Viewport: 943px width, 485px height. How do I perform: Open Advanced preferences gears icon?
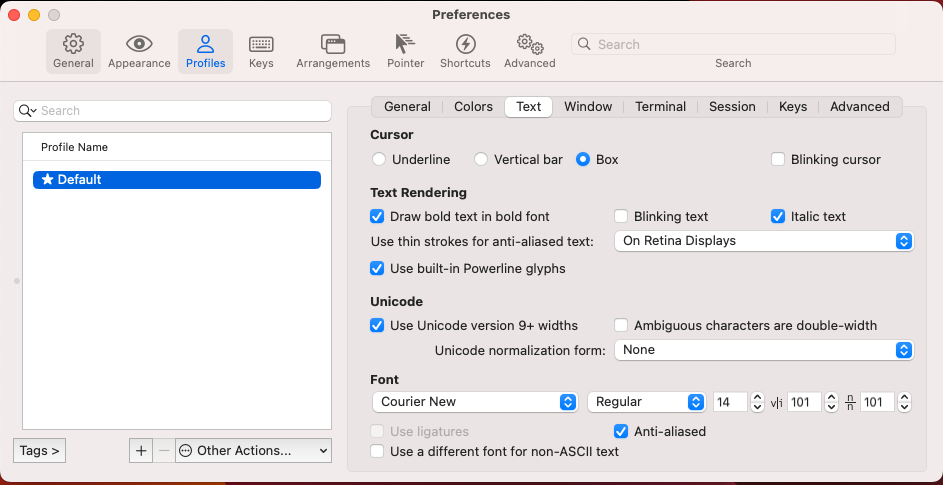pyautogui.click(x=530, y=44)
